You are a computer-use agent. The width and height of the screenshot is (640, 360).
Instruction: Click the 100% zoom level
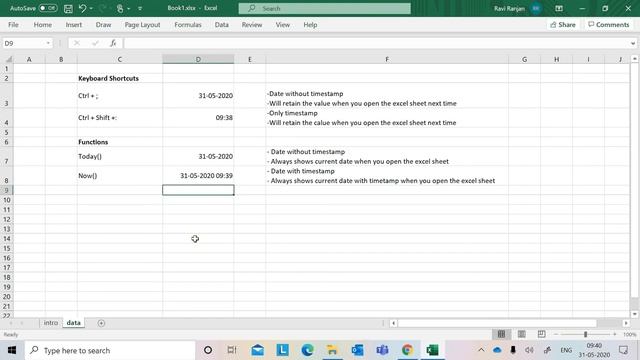tap(629, 334)
